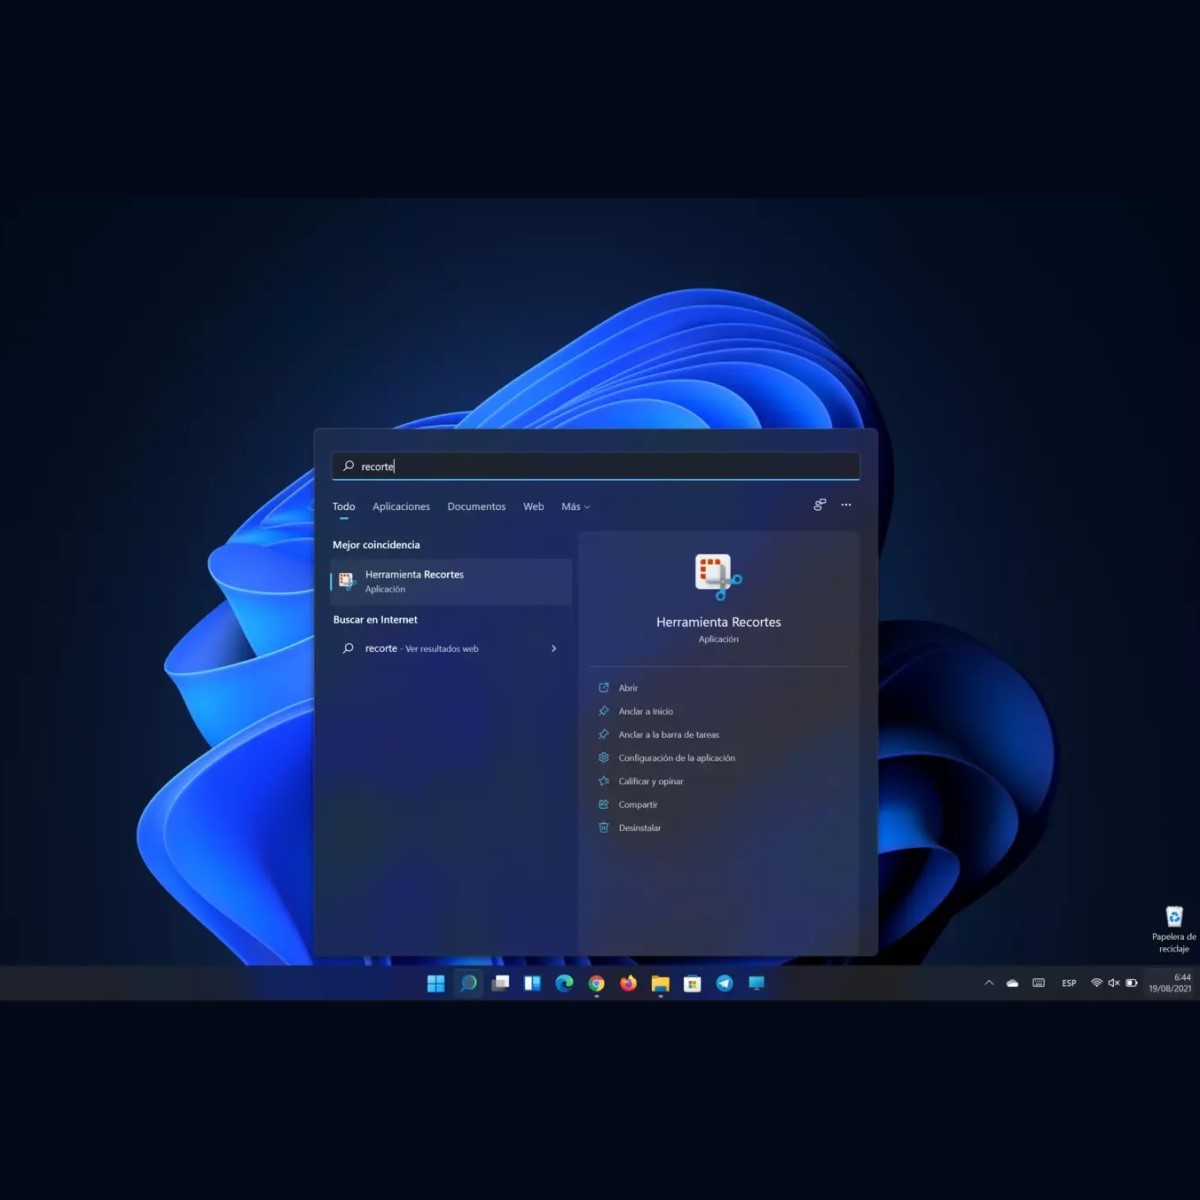Switch to the Web tab
The height and width of the screenshot is (1200, 1200).
(x=534, y=507)
